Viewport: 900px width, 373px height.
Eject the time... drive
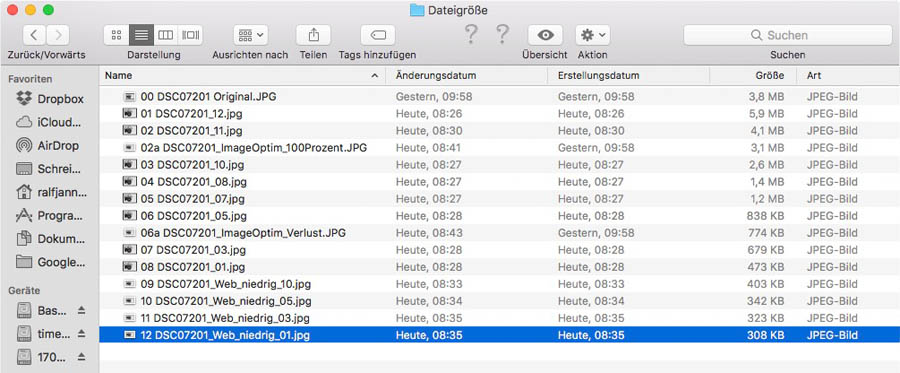click(81, 333)
